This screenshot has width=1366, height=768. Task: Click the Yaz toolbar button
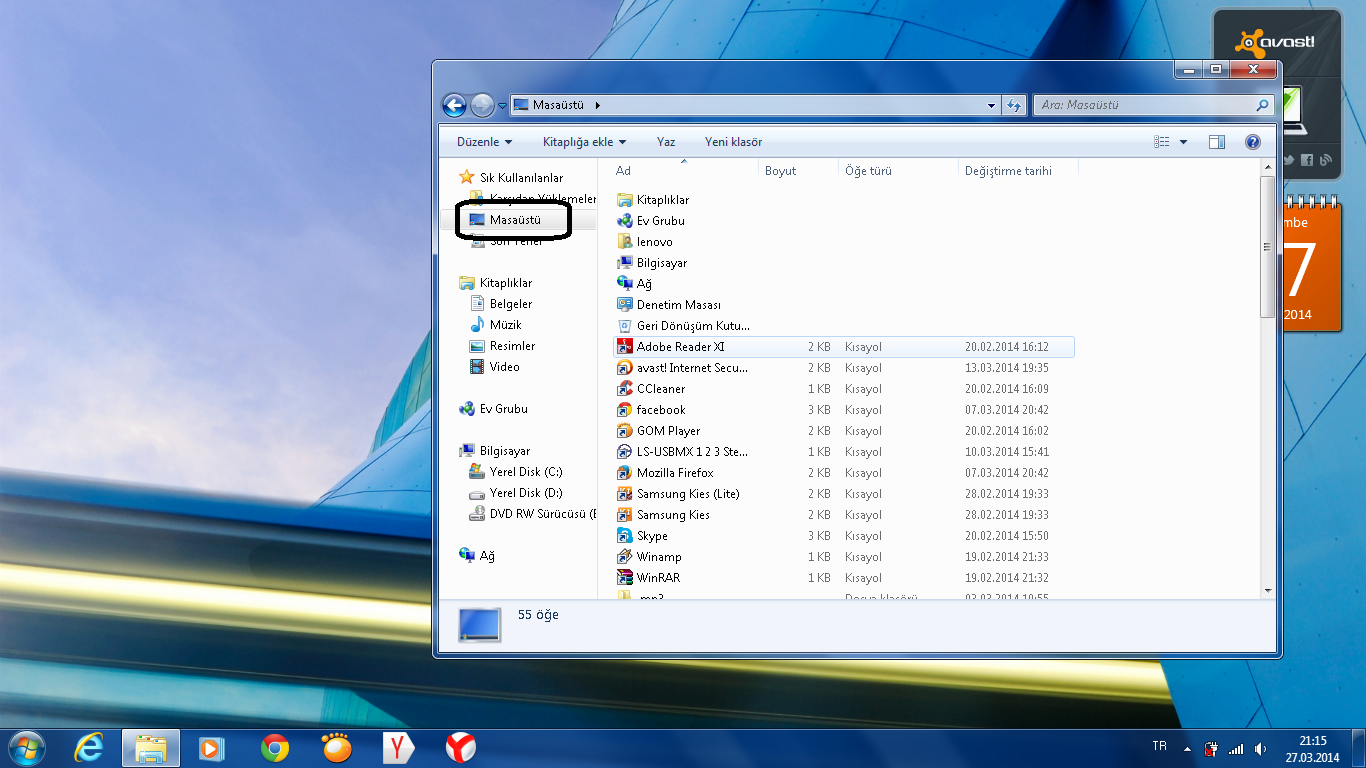coord(666,142)
